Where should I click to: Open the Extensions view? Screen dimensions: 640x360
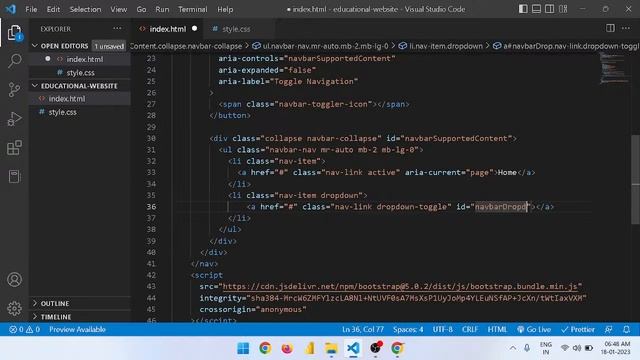click(14, 148)
